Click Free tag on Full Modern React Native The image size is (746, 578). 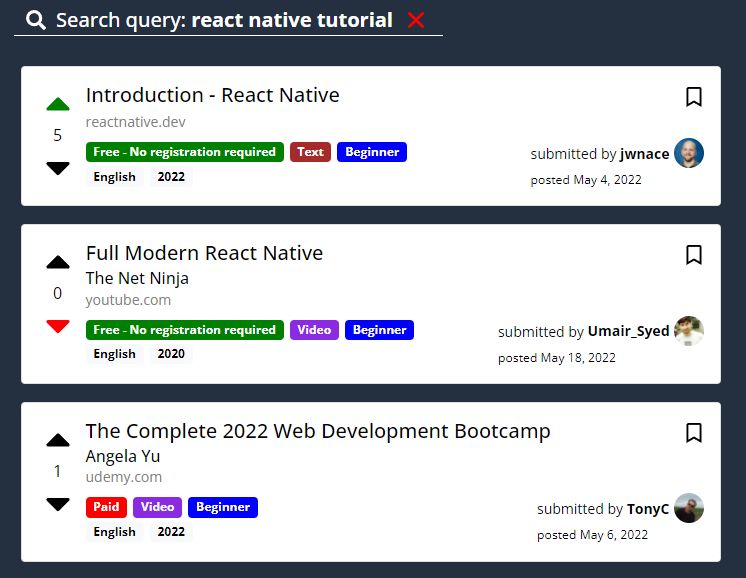185,330
